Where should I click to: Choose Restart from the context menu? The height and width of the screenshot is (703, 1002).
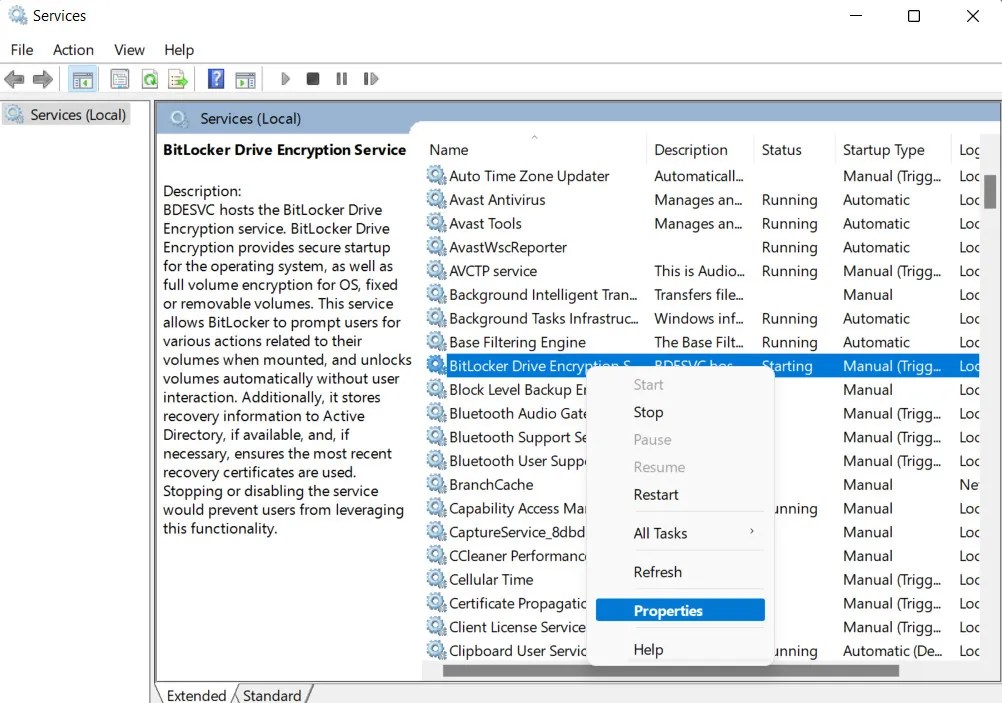tap(656, 494)
